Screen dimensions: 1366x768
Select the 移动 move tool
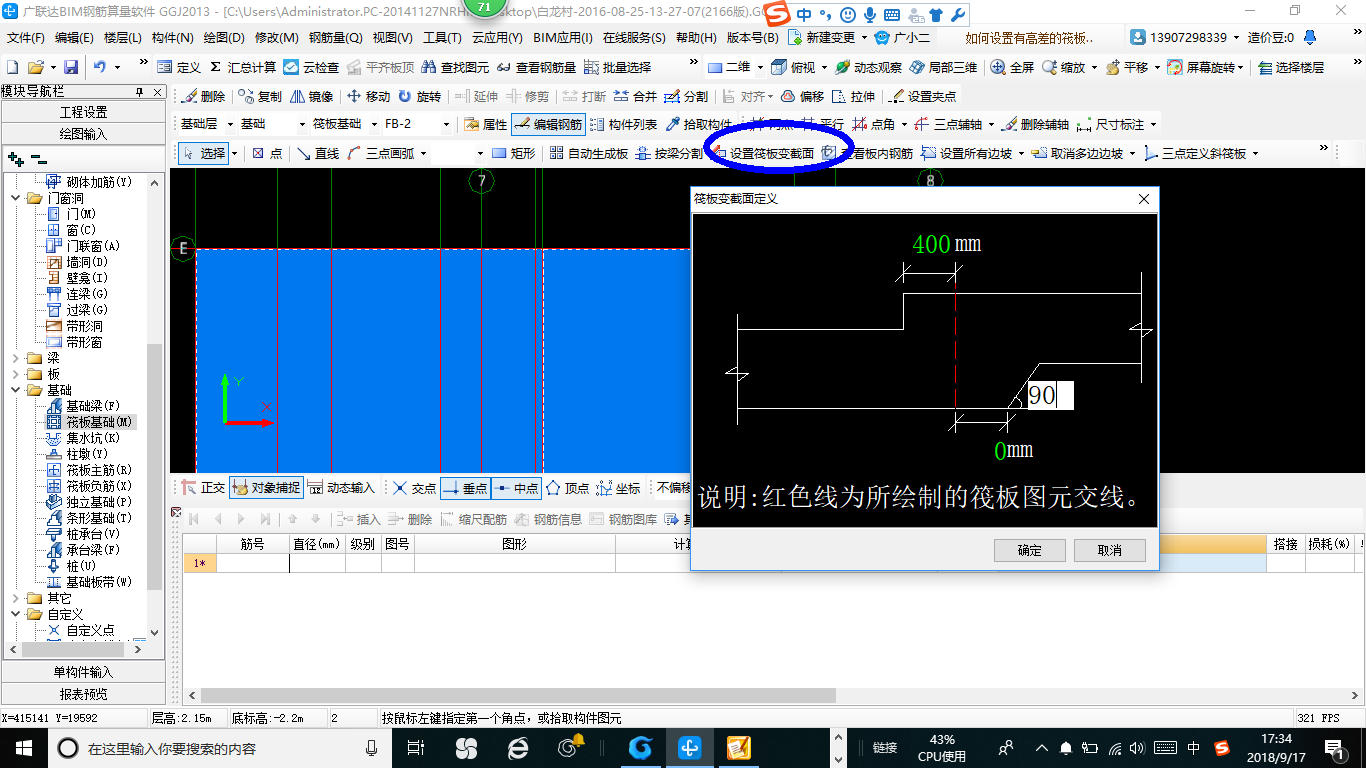click(368, 97)
